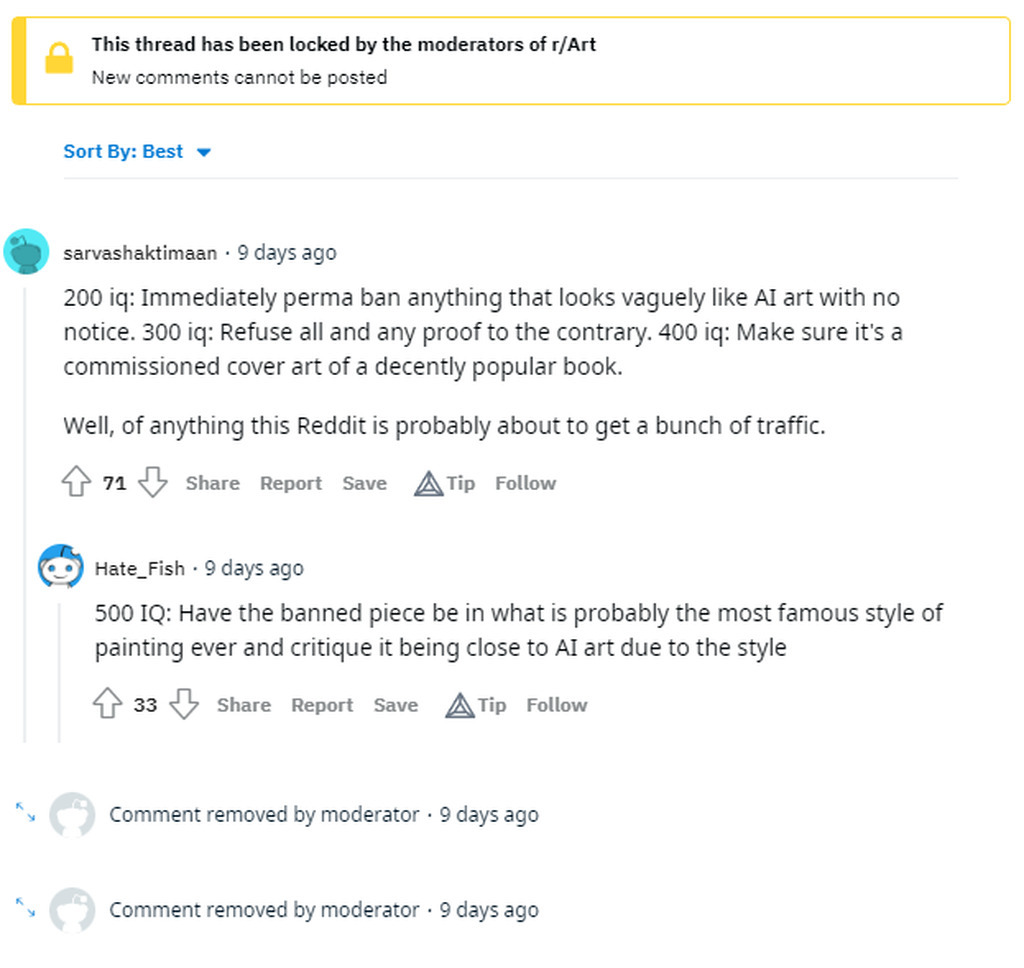Upvote Hate_Fish's reply
Screen dimensions: 1024x968
tap(108, 704)
